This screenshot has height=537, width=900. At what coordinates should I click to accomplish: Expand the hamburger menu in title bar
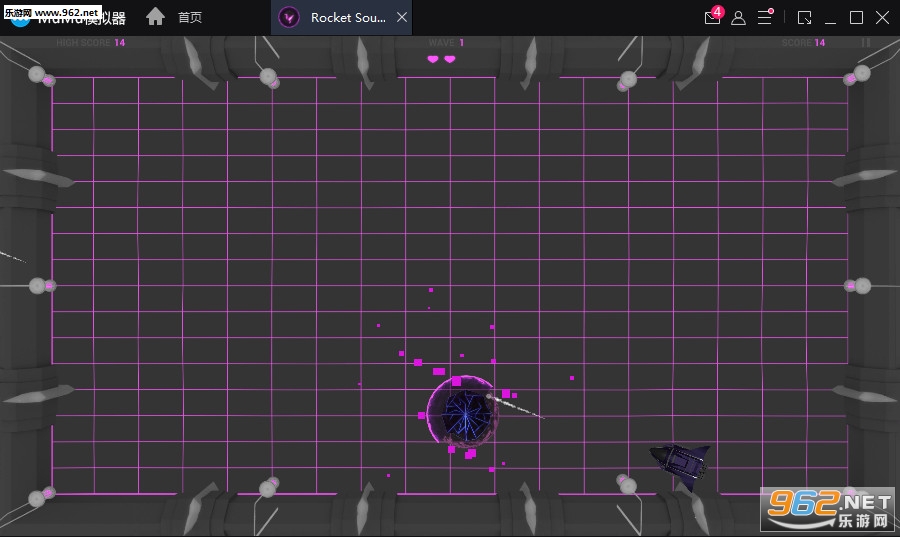coord(765,17)
